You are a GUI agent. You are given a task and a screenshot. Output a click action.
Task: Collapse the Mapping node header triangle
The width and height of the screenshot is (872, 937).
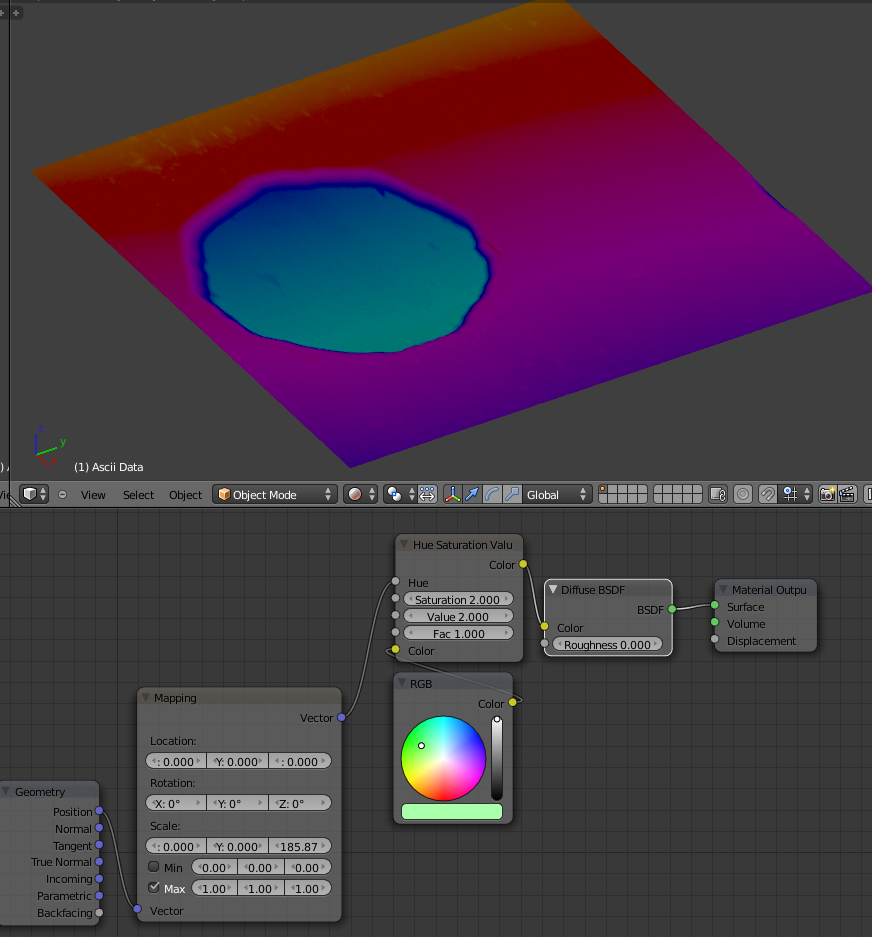(x=147, y=697)
